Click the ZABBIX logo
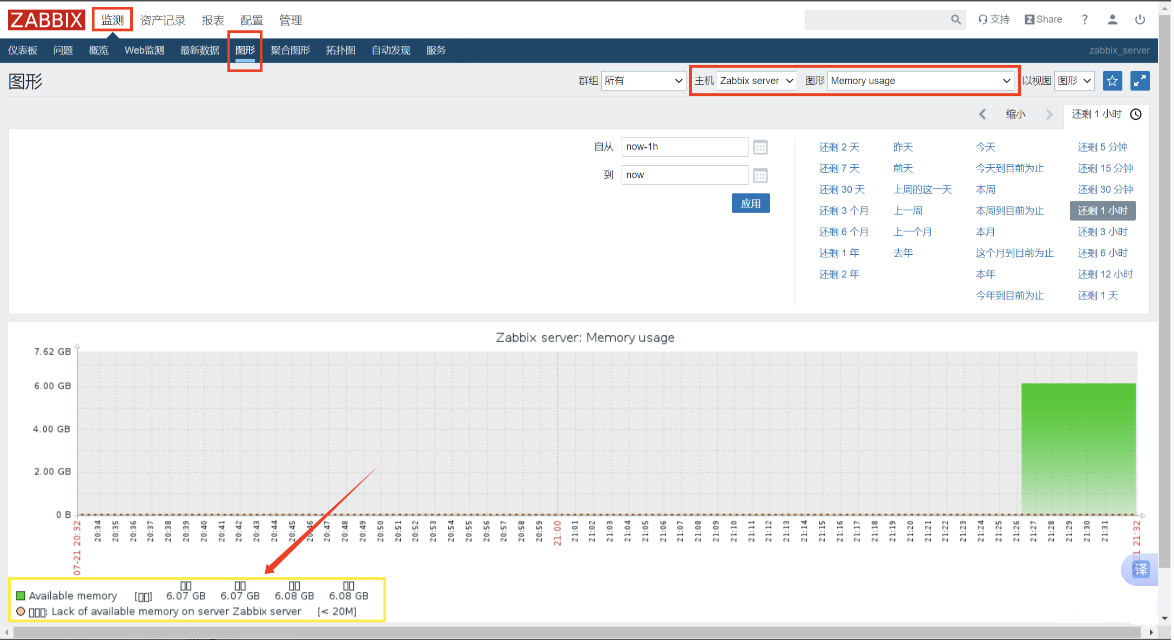Viewport: 1174px width, 640px height. click(x=46, y=19)
